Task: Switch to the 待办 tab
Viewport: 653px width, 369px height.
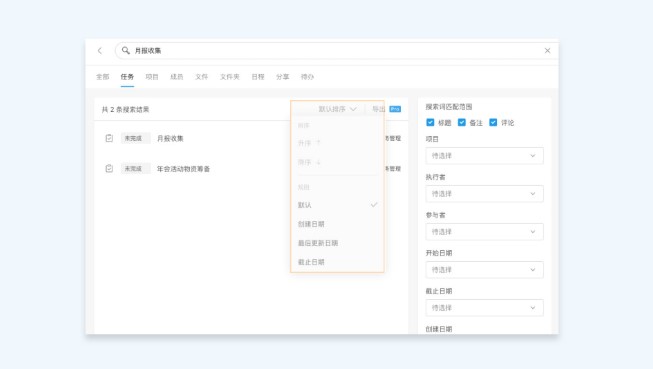Action: click(307, 77)
